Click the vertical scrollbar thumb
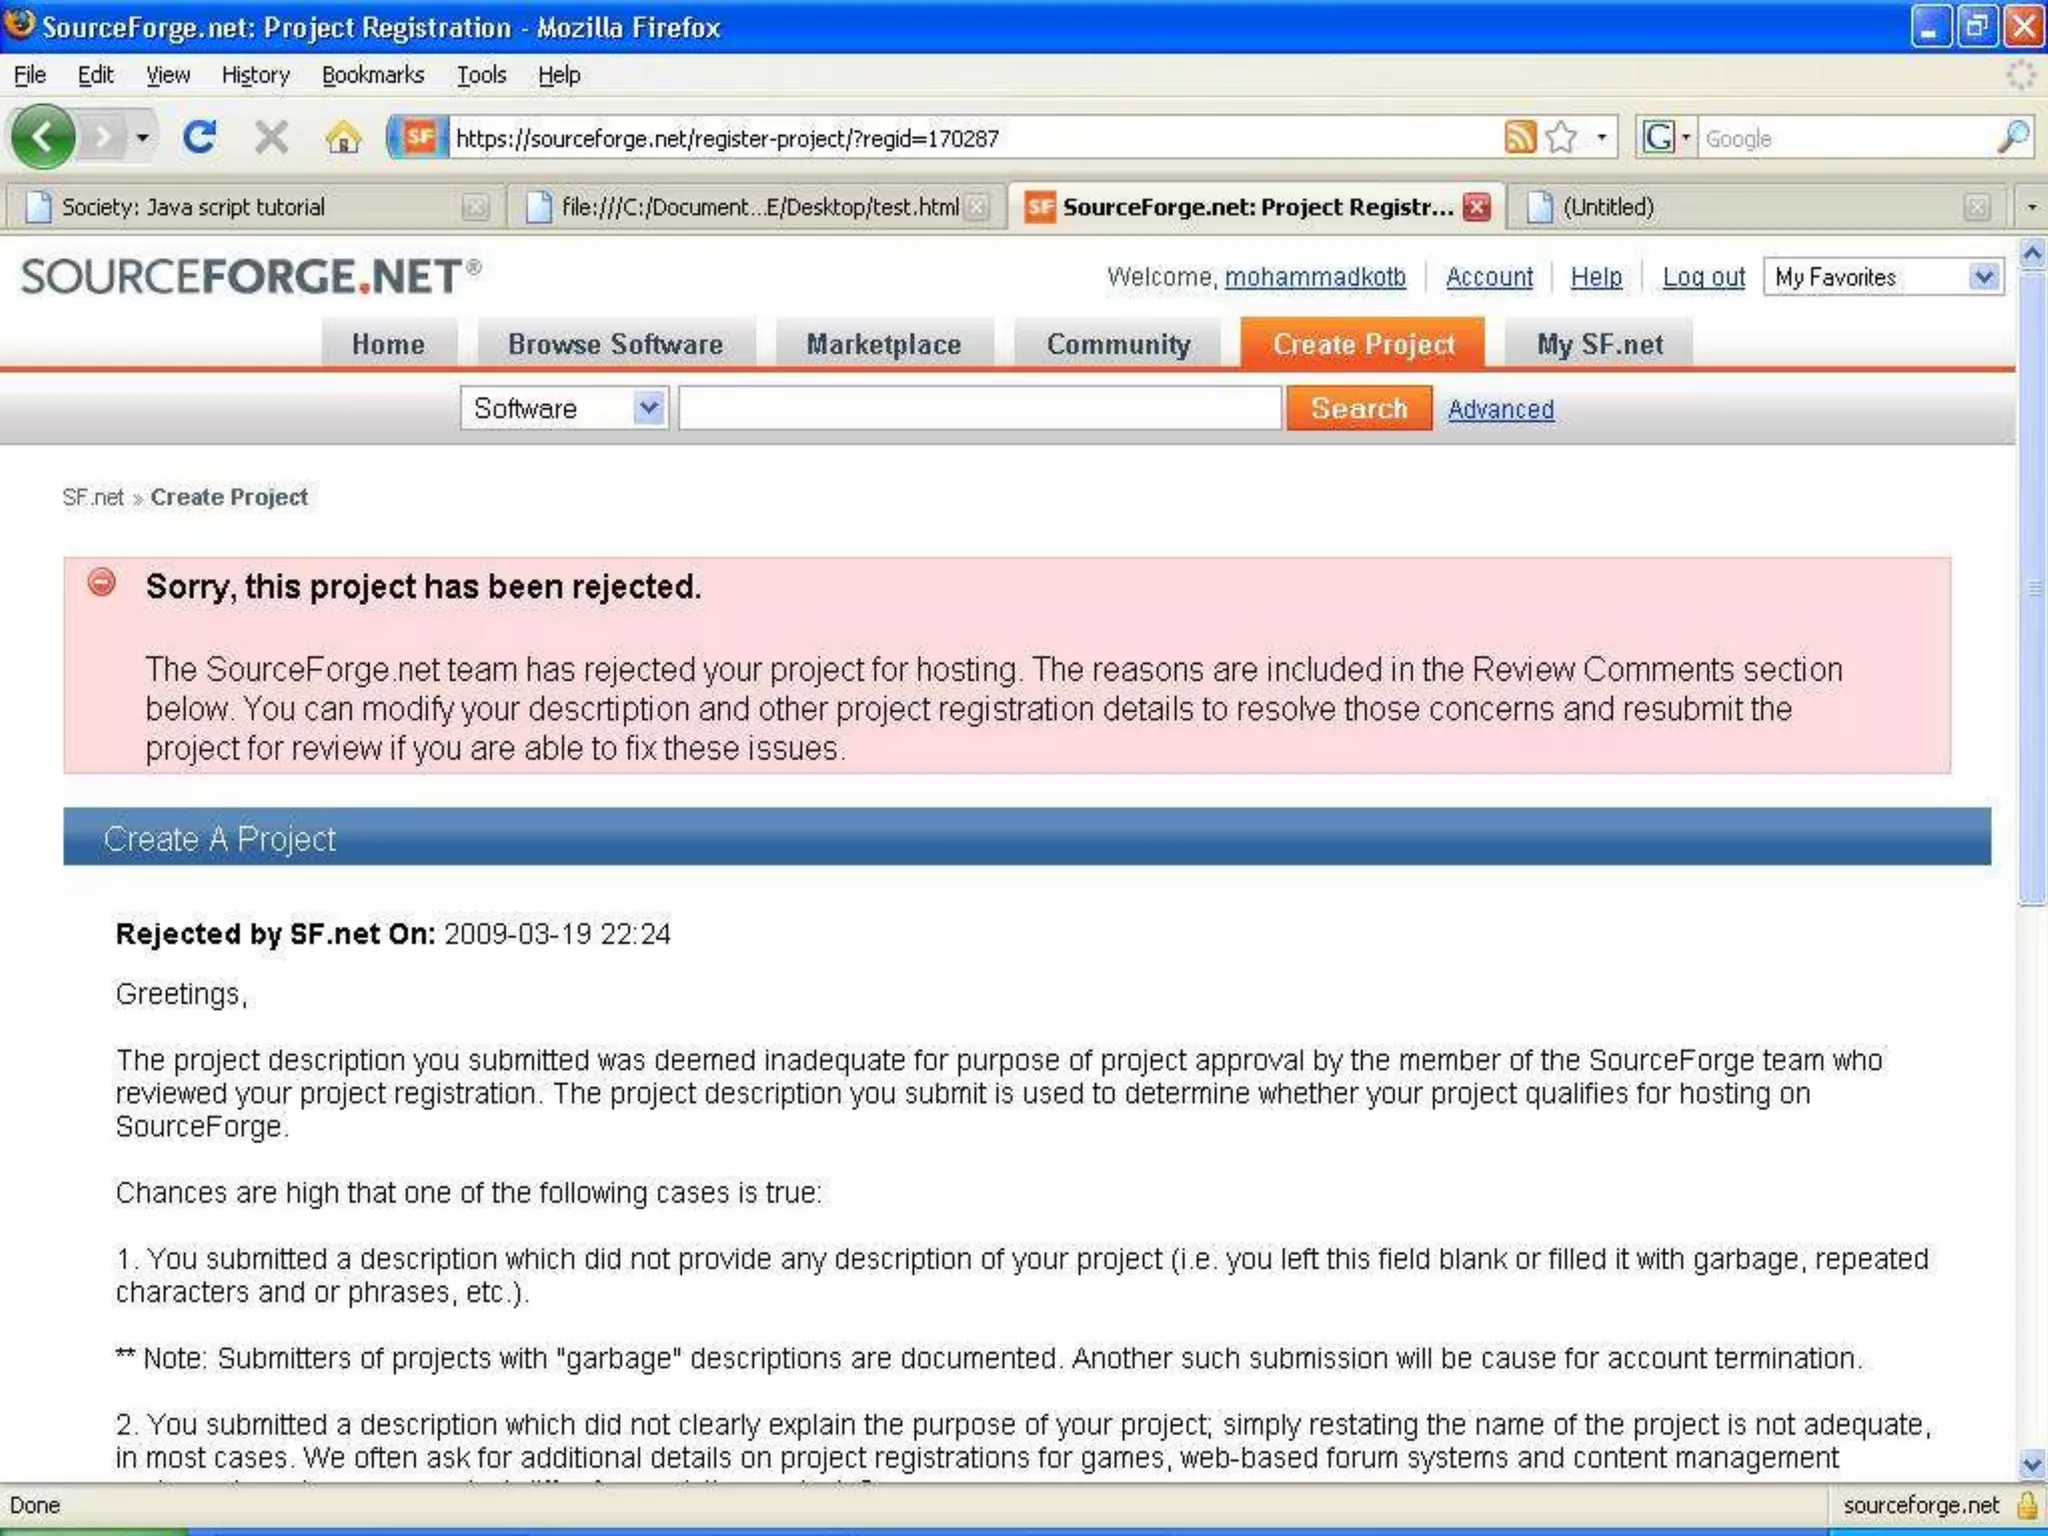 [x=2031, y=588]
